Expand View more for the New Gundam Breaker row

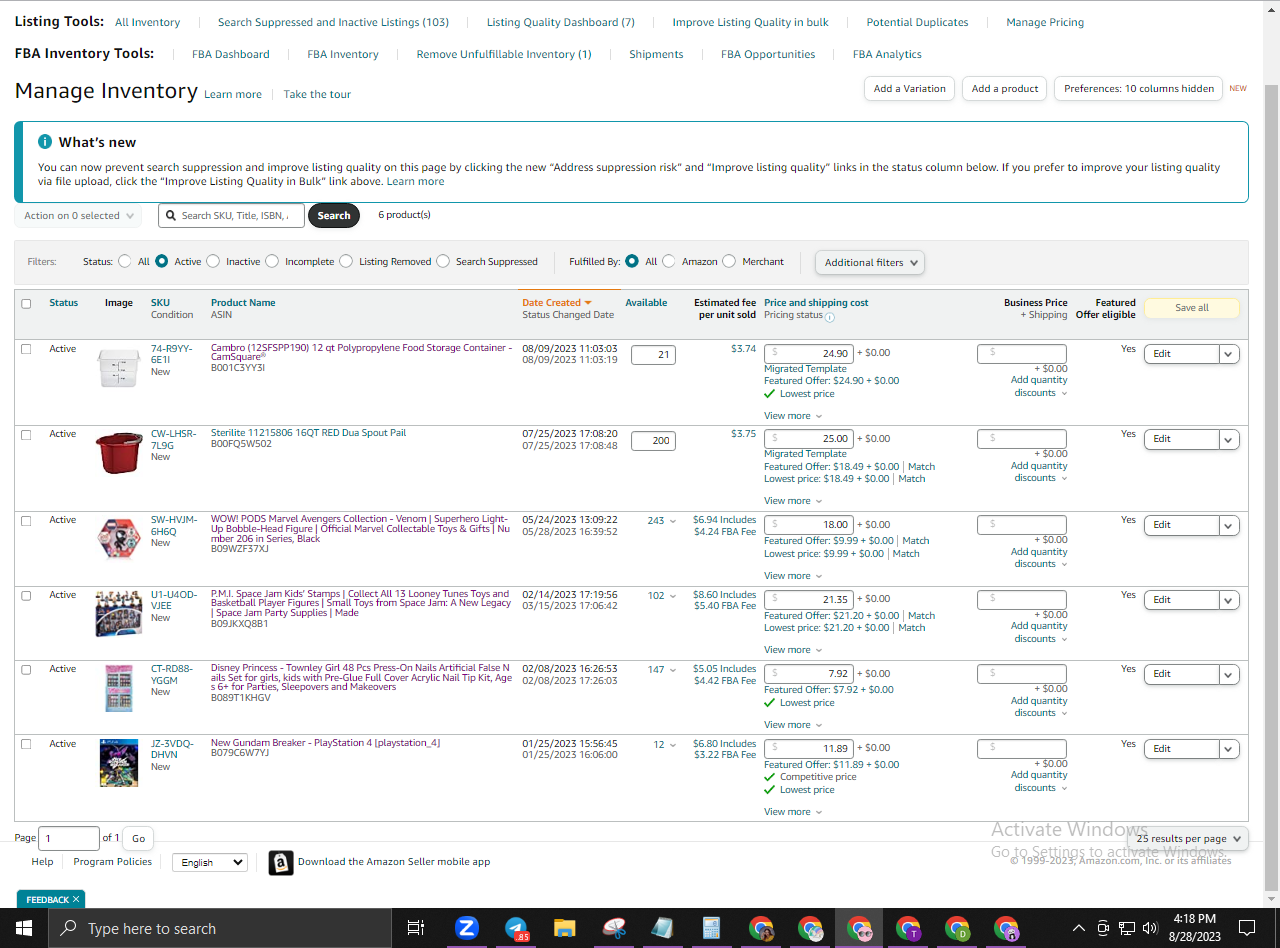793,812
